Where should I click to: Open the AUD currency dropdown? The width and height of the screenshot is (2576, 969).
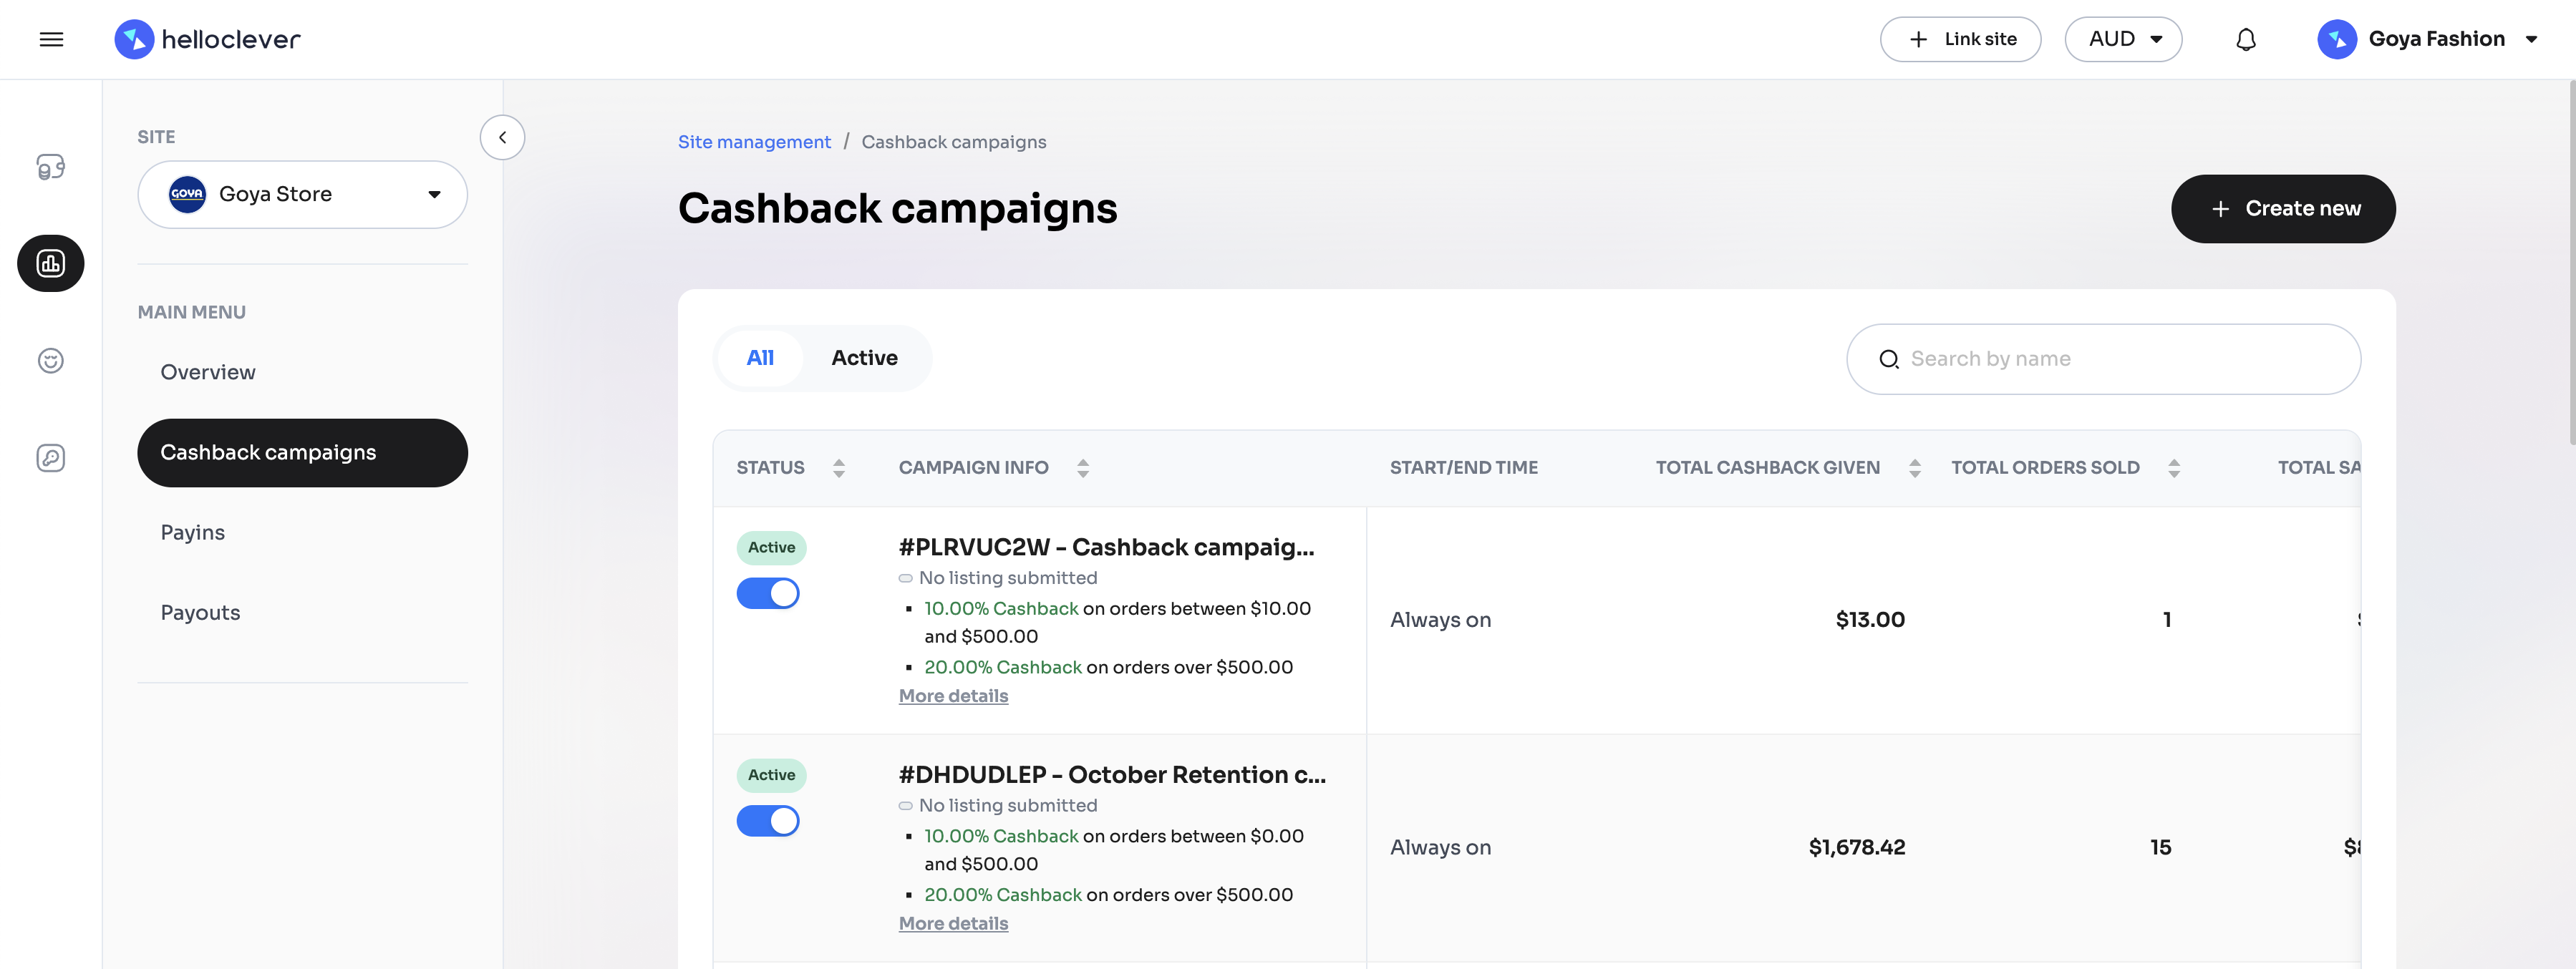[x=2123, y=39]
